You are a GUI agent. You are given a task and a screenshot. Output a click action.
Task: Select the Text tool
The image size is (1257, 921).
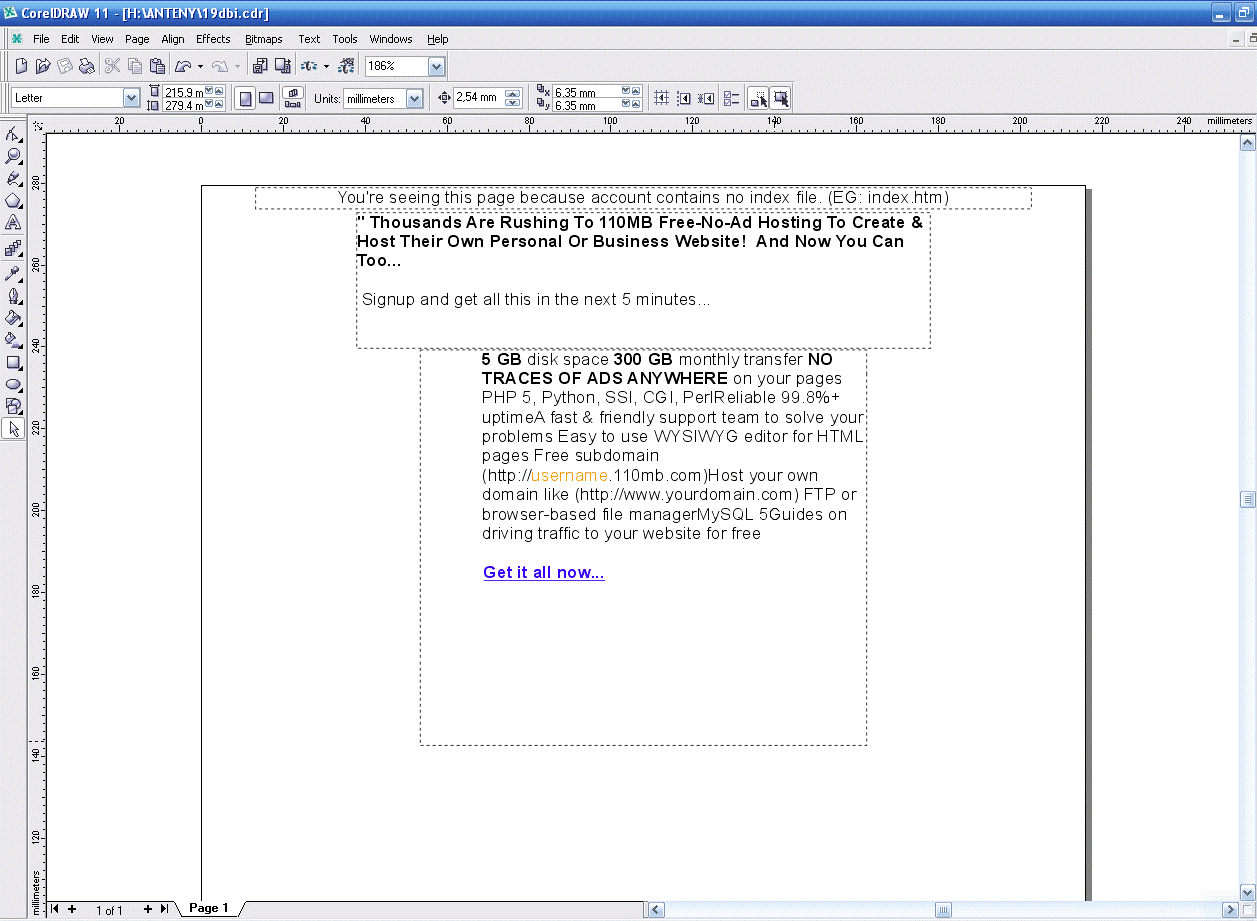(x=13, y=222)
